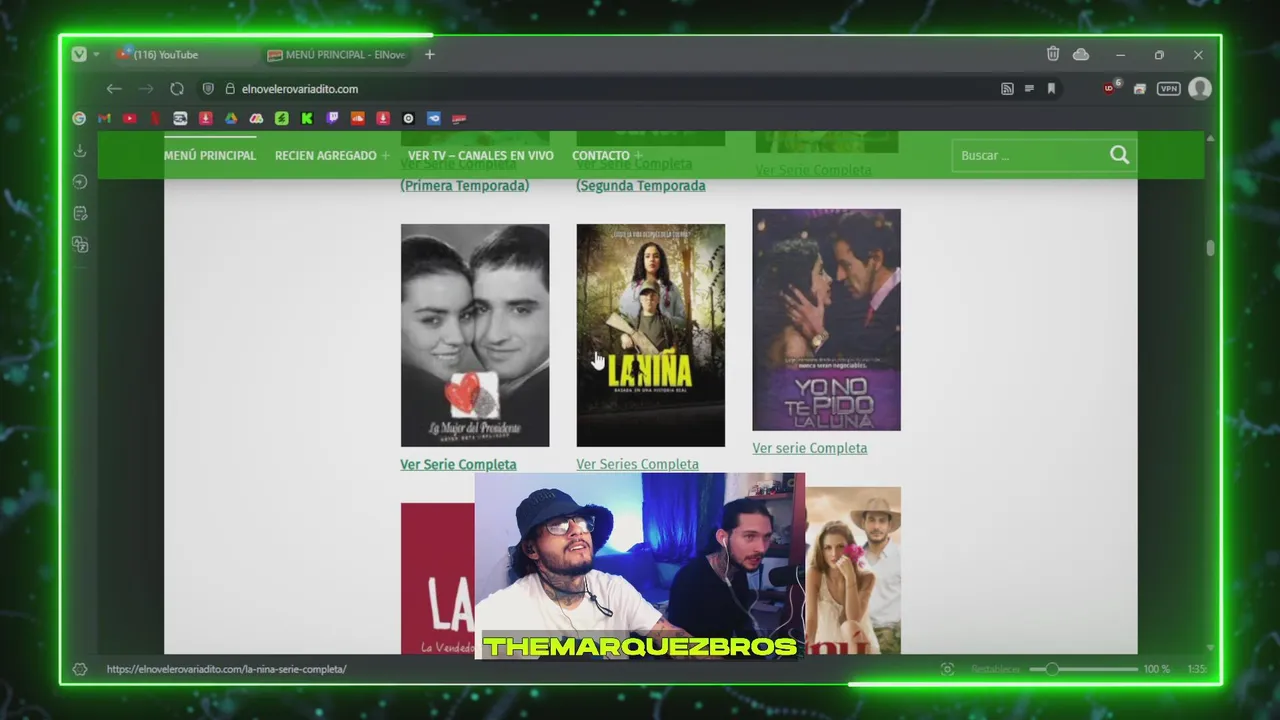Click Ver serie Completa under Yo No Te Pido
This screenshot has height=720, width=1280.
[810, 448]
